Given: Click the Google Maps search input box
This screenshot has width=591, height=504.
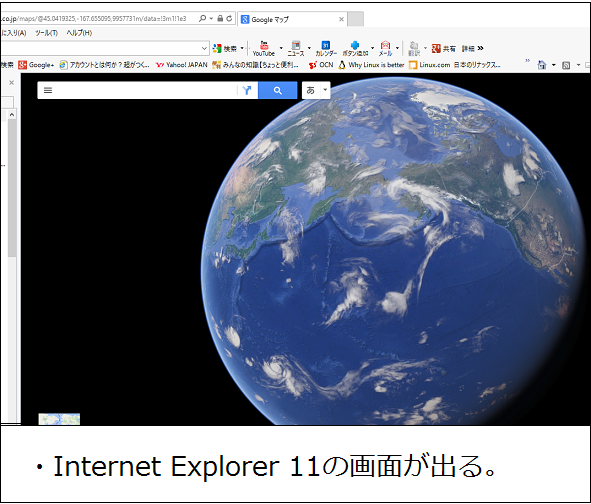Looking at the screenshot, I should click(x=145, y=90).
